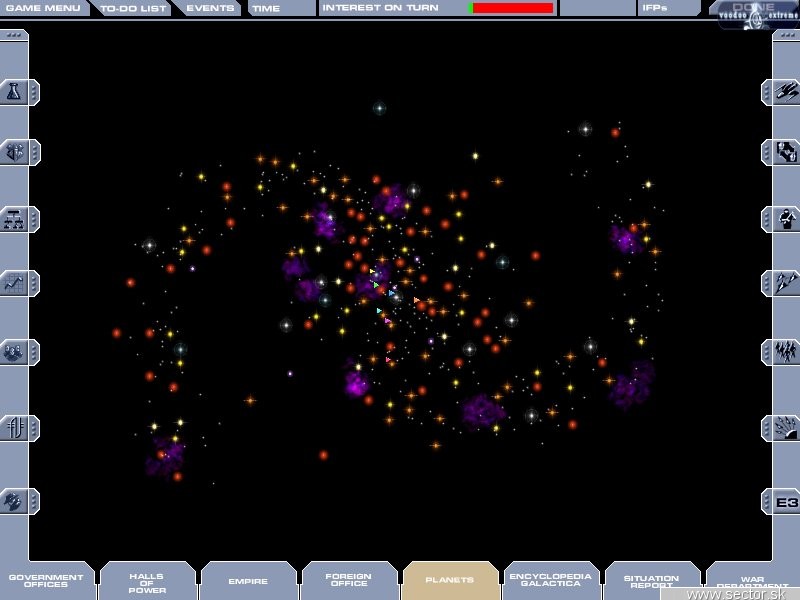Go to the Foreign Office tab
Viewport: 800px width, 600px height.
click(x=349, y=580)
